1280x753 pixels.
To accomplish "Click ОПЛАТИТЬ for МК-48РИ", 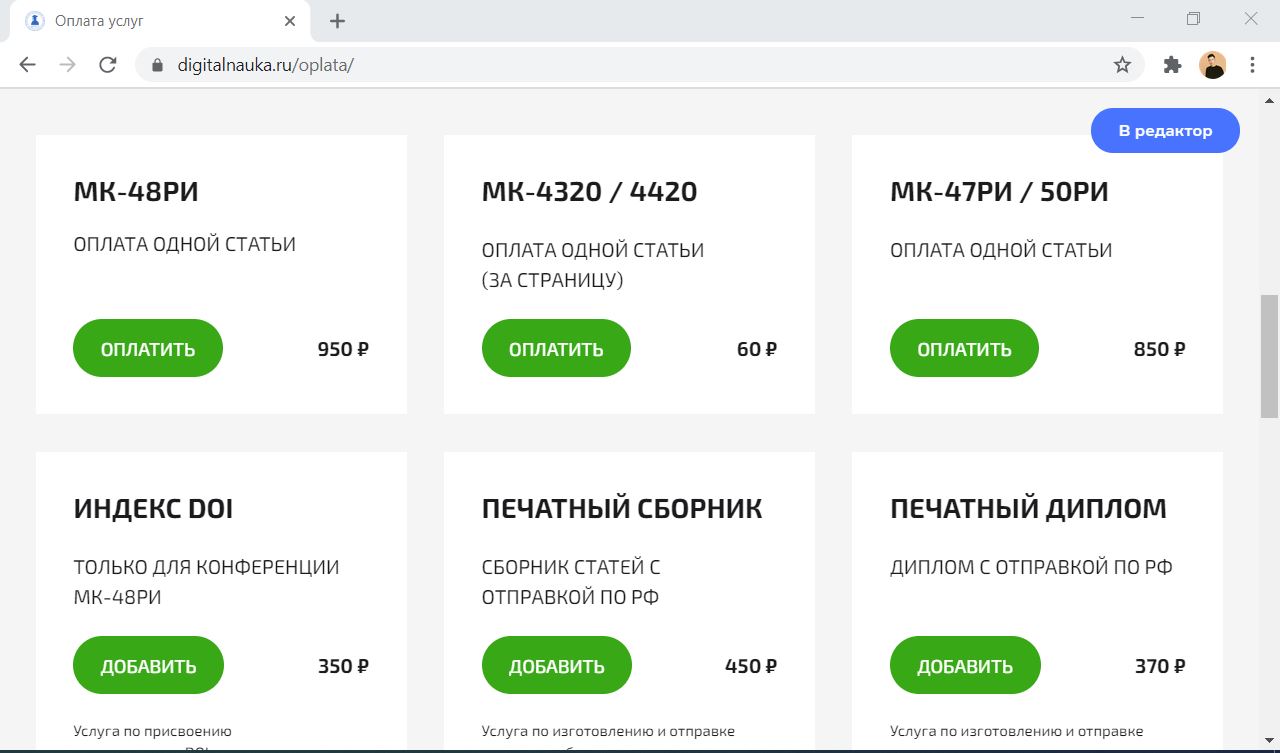I will click(148, 349).
